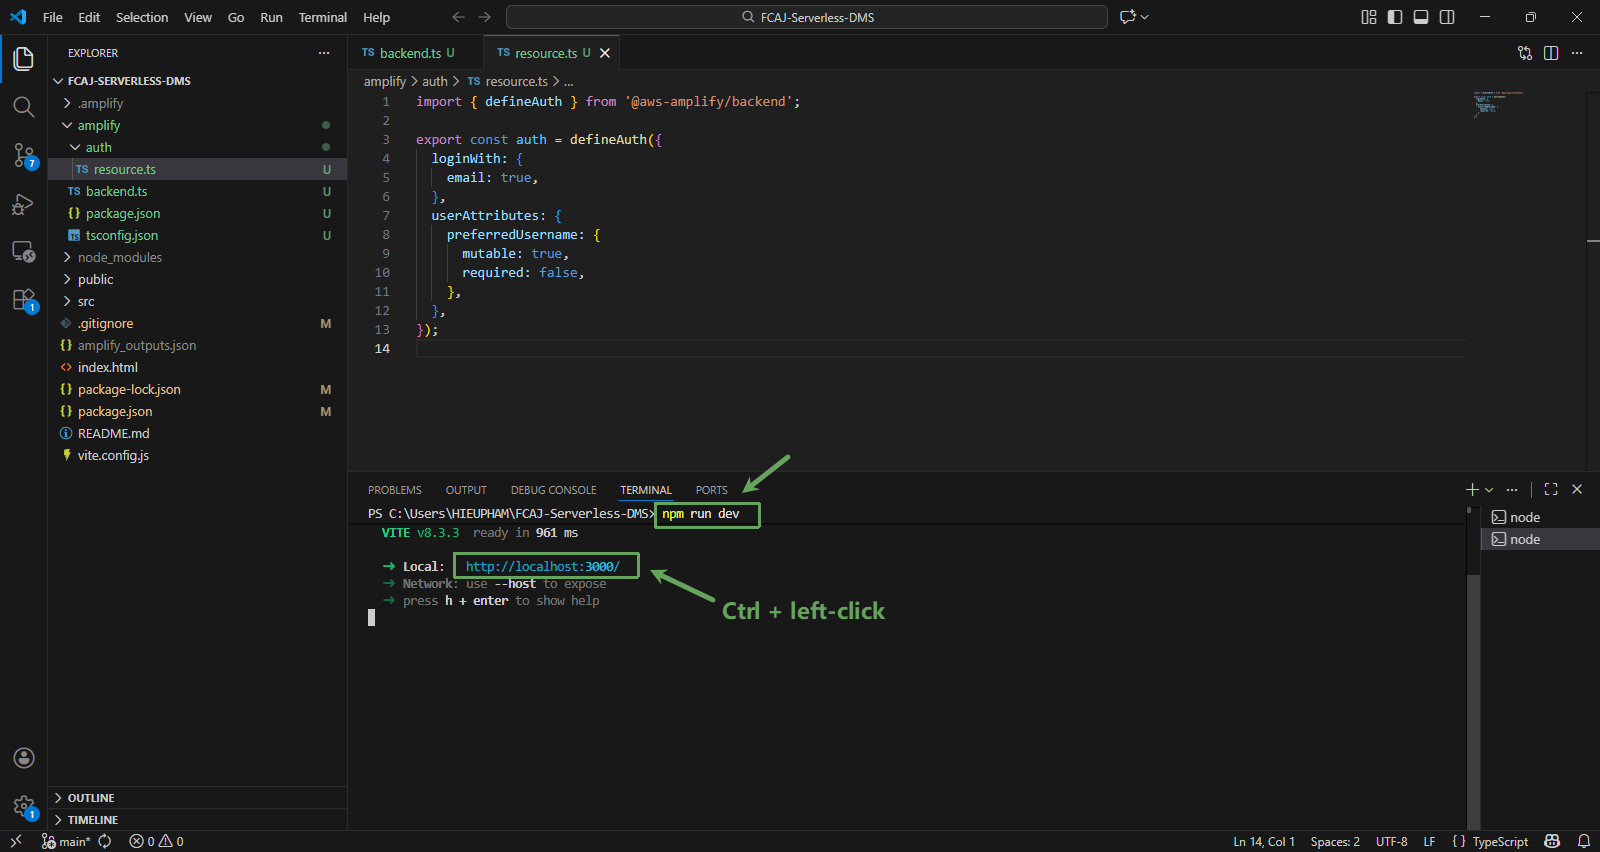Open the Customize Layout icon in title bar
This screenshot has width=1600, height=852.
click(x=1369, y=17)
